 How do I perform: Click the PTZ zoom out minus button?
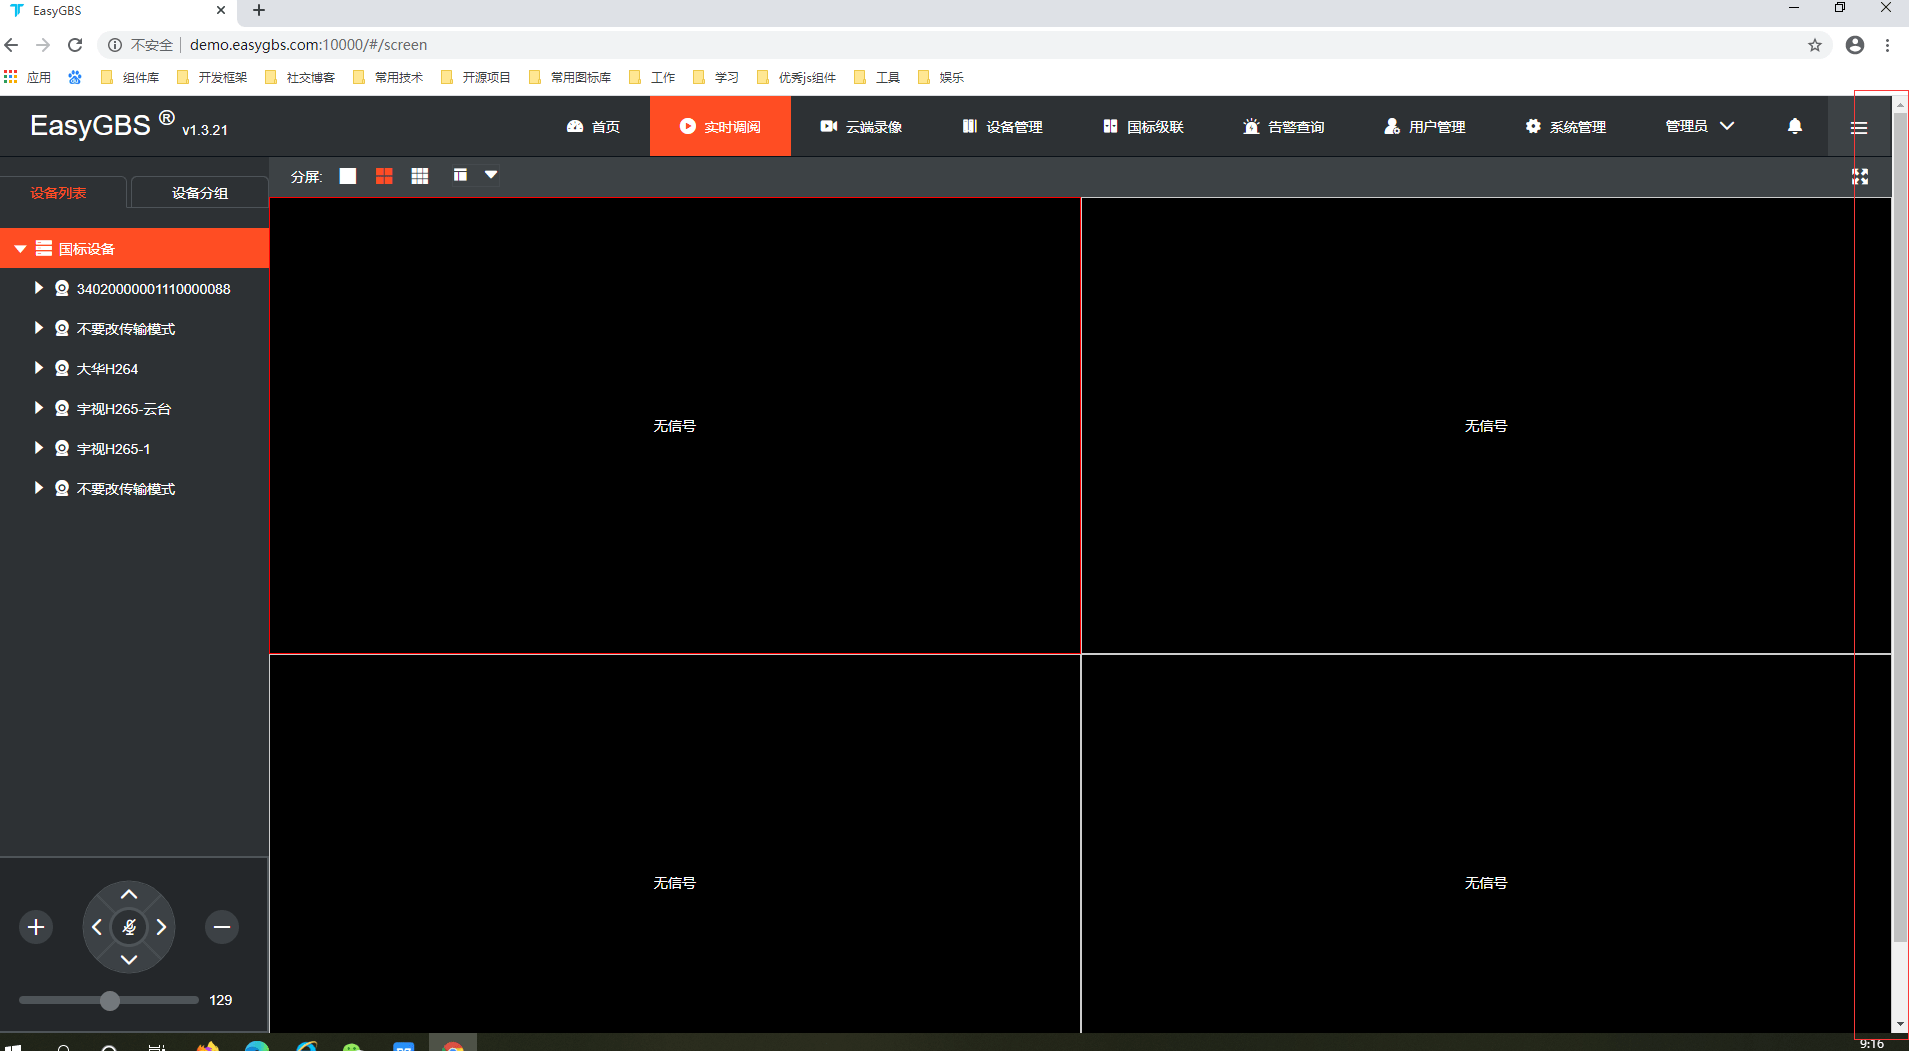point(222,927)
